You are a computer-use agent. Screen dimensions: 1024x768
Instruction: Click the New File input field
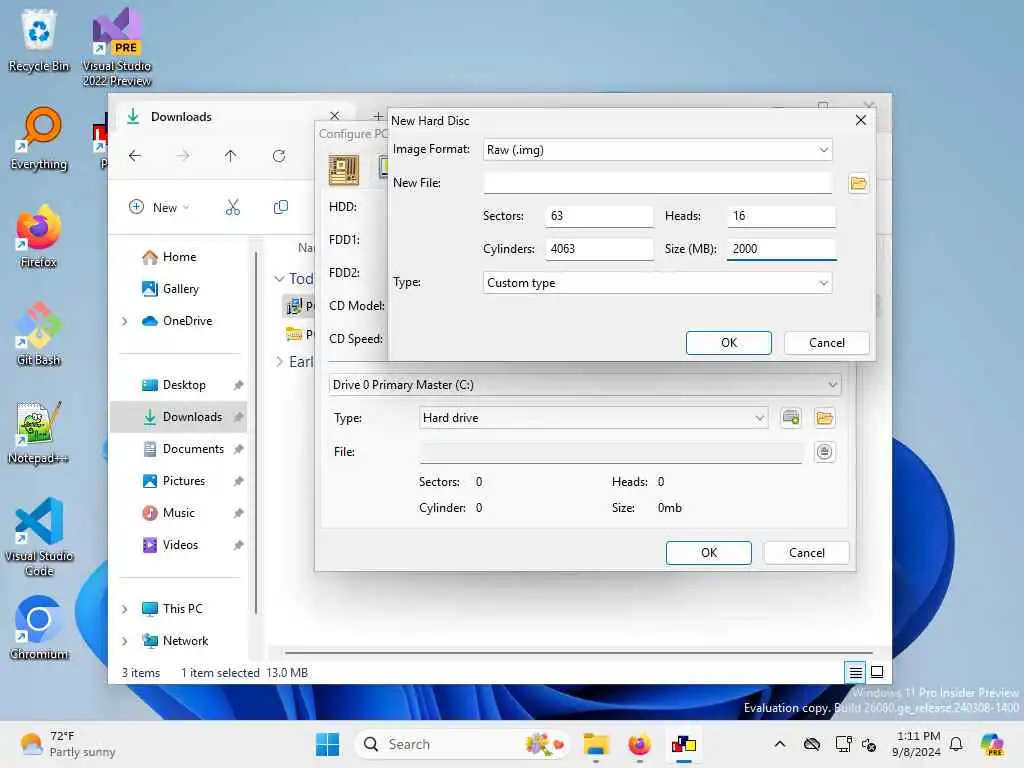pos(658,183)
